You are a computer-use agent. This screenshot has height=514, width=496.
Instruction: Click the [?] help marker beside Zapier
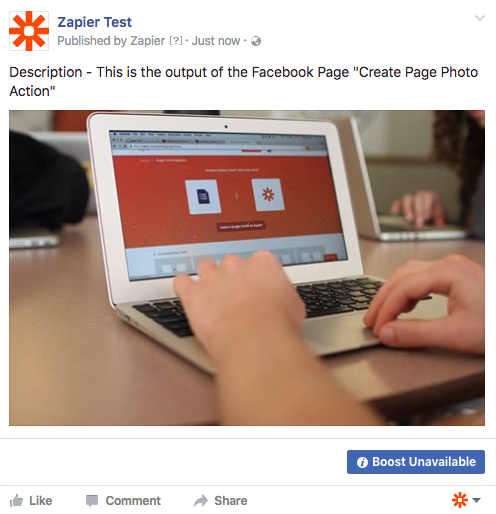176,41
